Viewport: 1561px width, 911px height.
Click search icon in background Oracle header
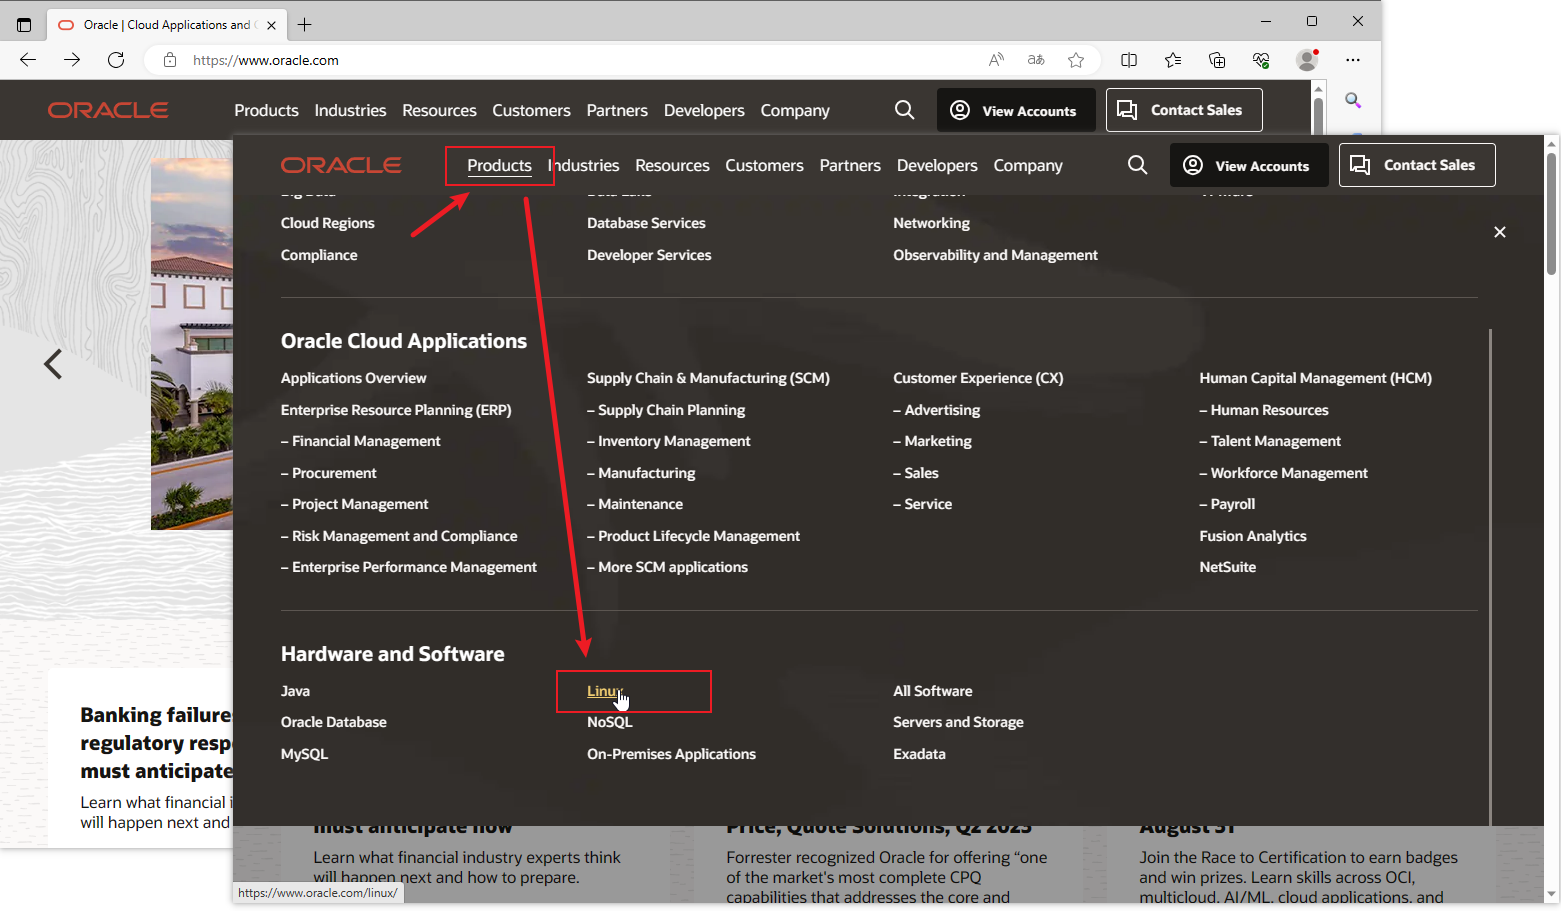905,110
